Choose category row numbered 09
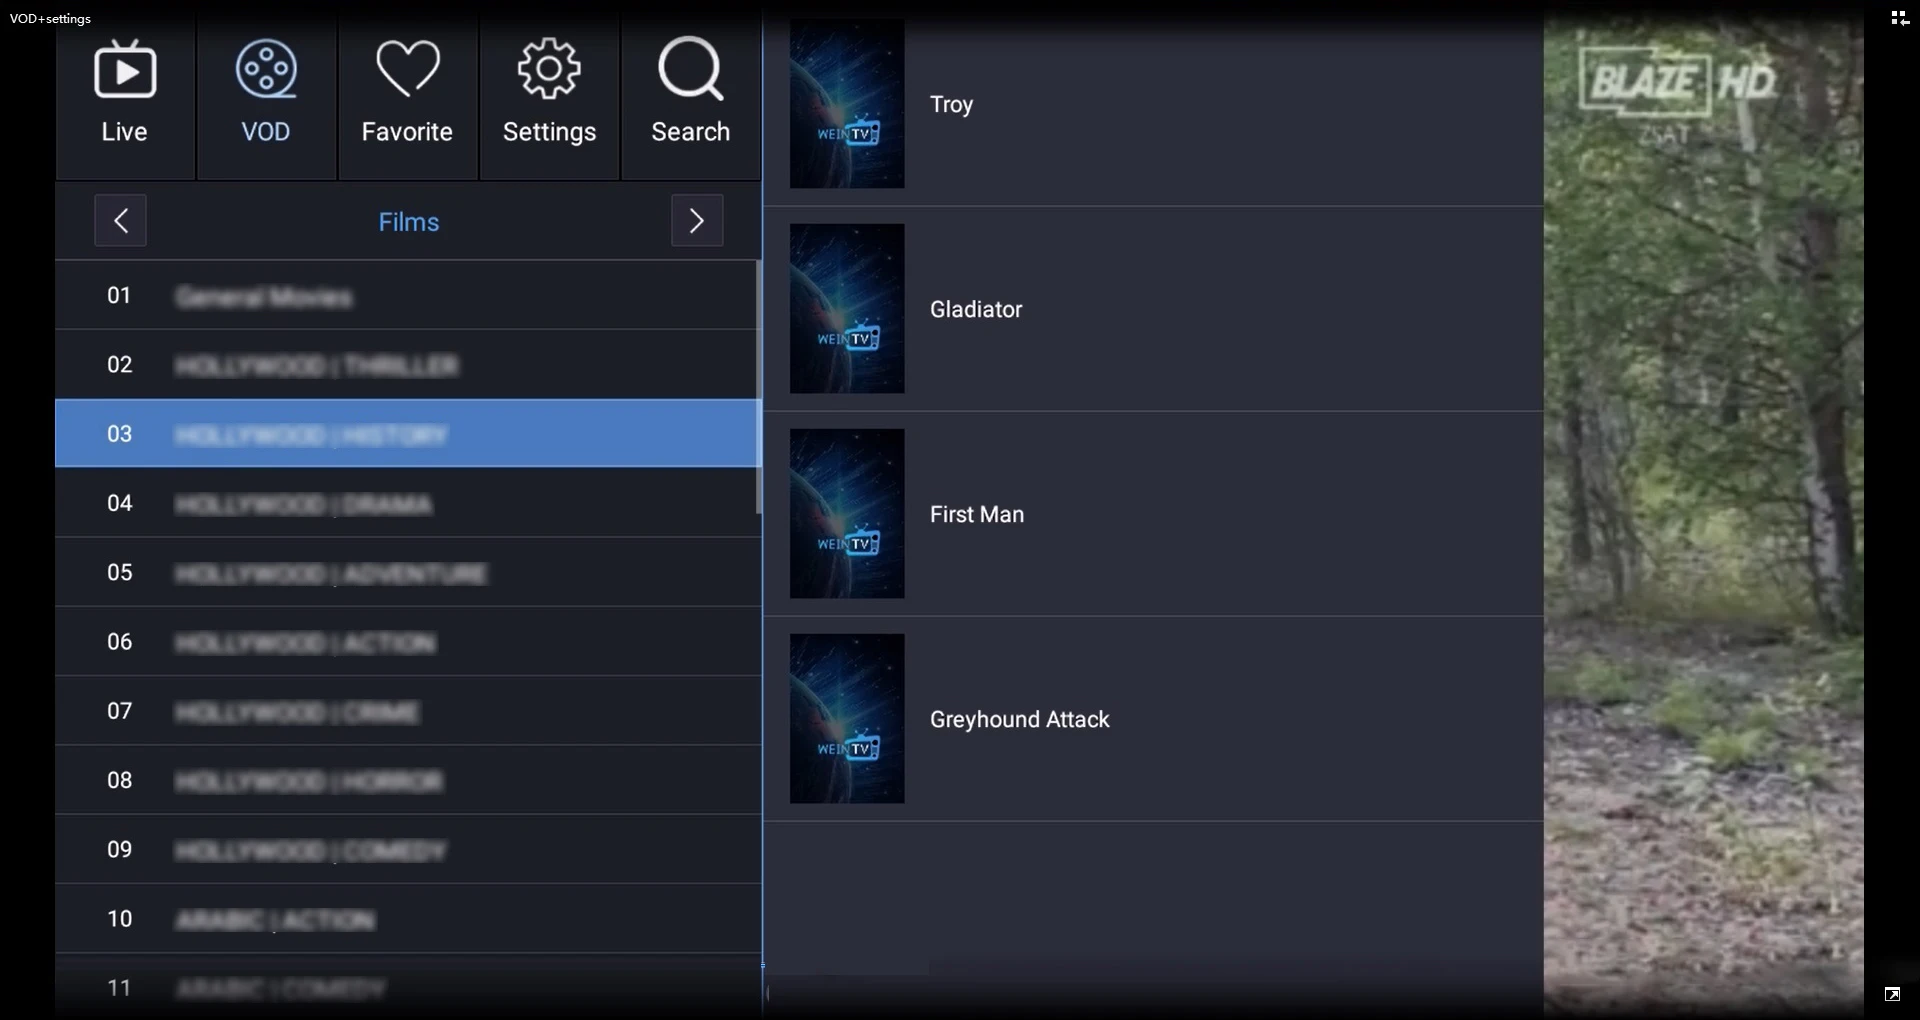 click(406, 849)
